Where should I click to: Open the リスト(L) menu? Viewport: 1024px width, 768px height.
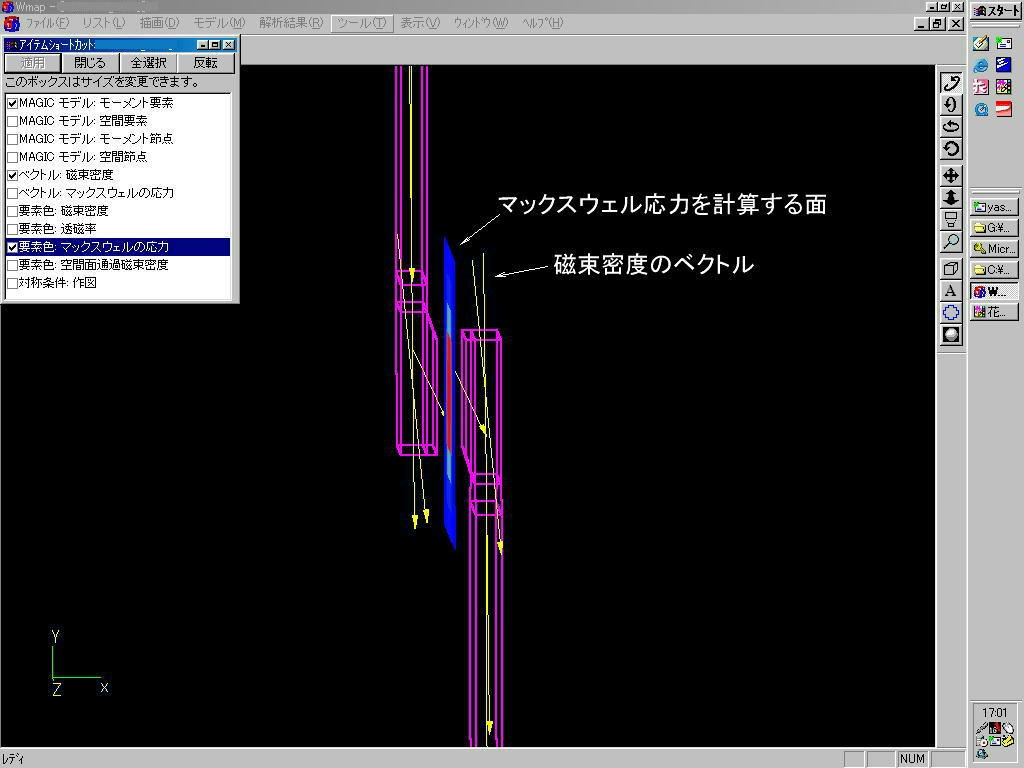tap(103, 23)
